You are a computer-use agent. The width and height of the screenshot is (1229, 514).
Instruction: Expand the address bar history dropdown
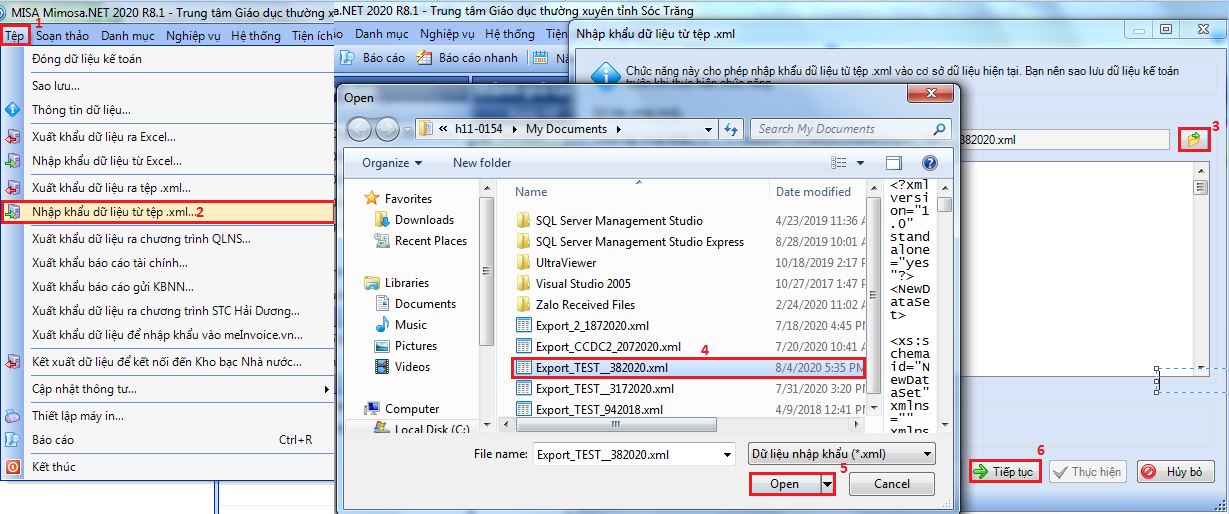tap(709, 129)
